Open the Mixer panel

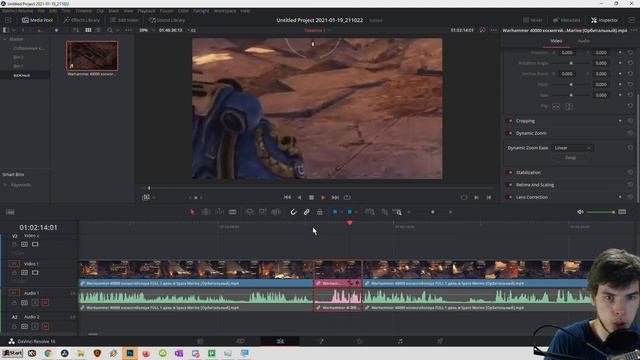pos(533,20)
